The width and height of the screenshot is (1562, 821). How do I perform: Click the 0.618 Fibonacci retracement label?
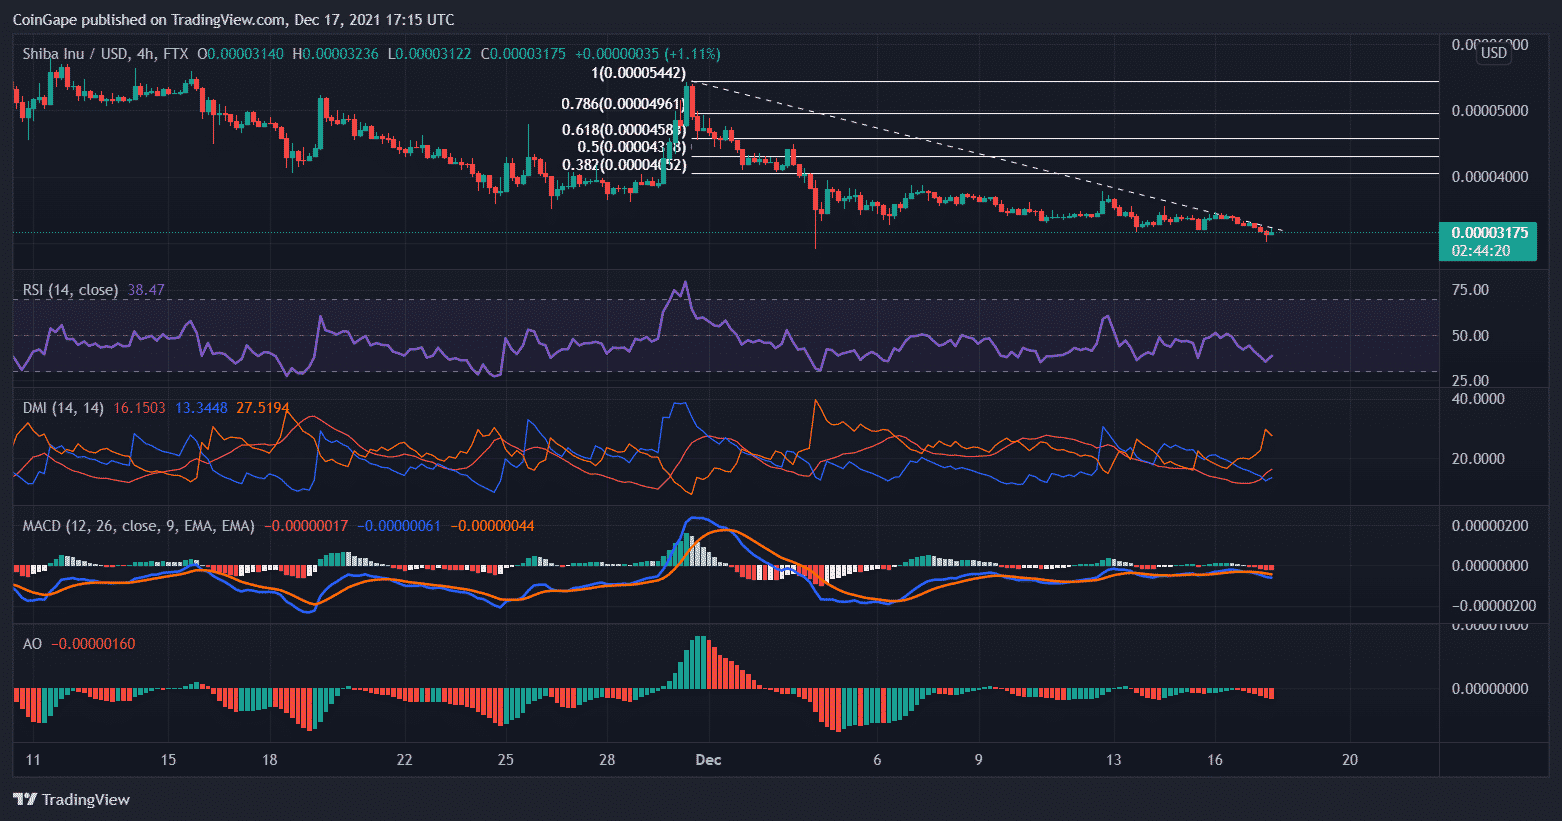point(623,130)
